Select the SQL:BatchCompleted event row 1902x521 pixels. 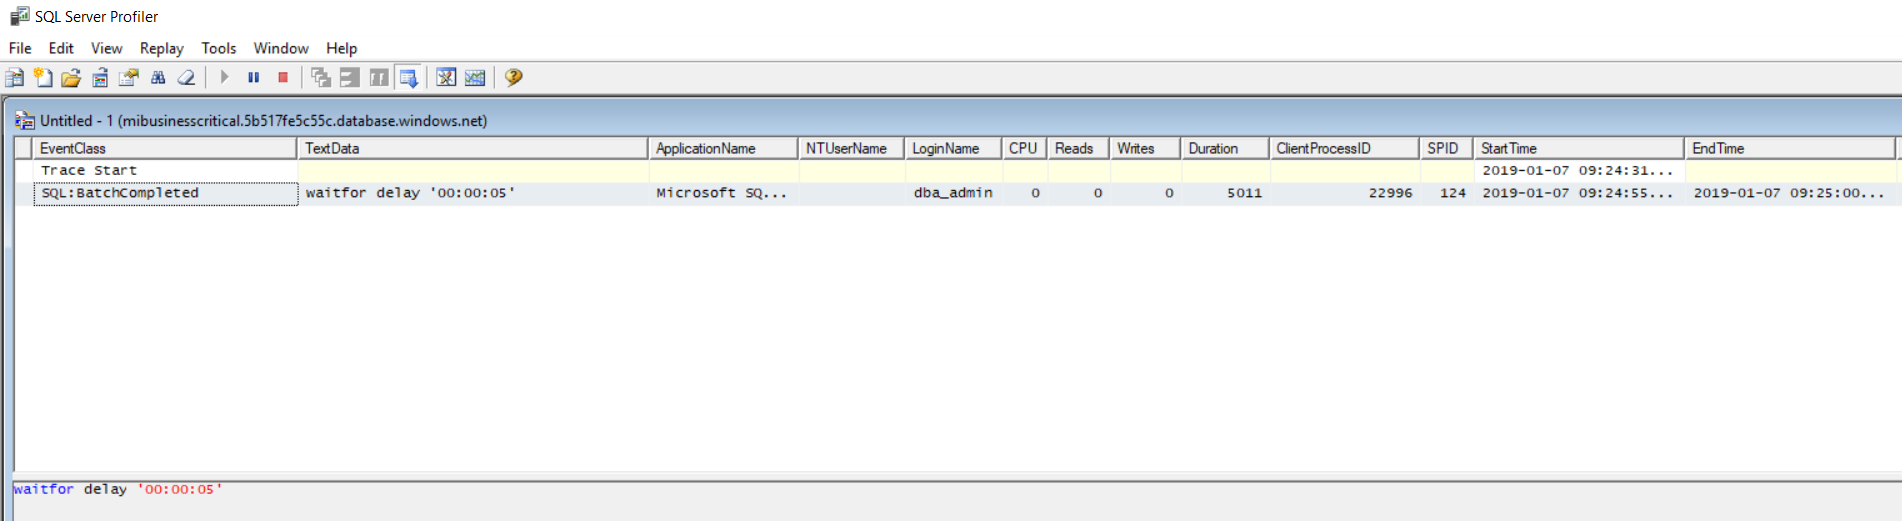pyautogui.click(x=120, y=193)
